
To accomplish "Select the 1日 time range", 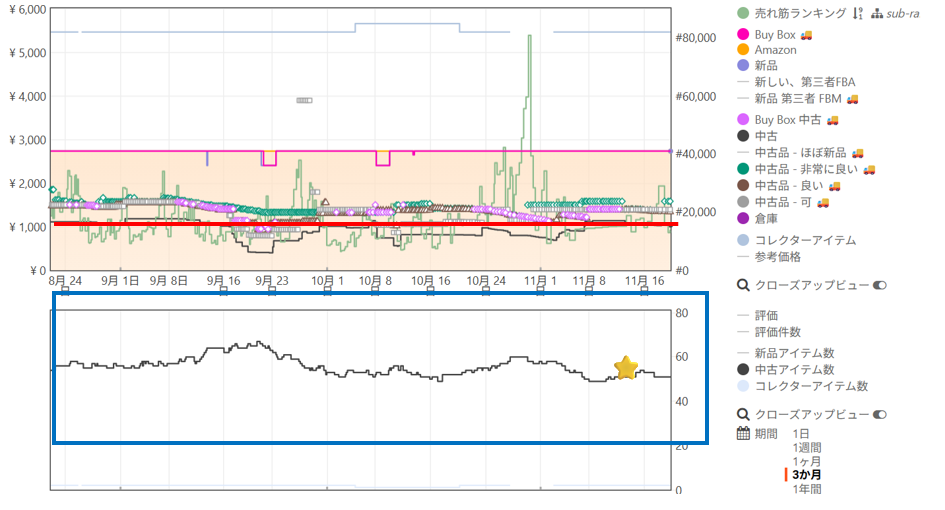I will [x=801, y=433].
